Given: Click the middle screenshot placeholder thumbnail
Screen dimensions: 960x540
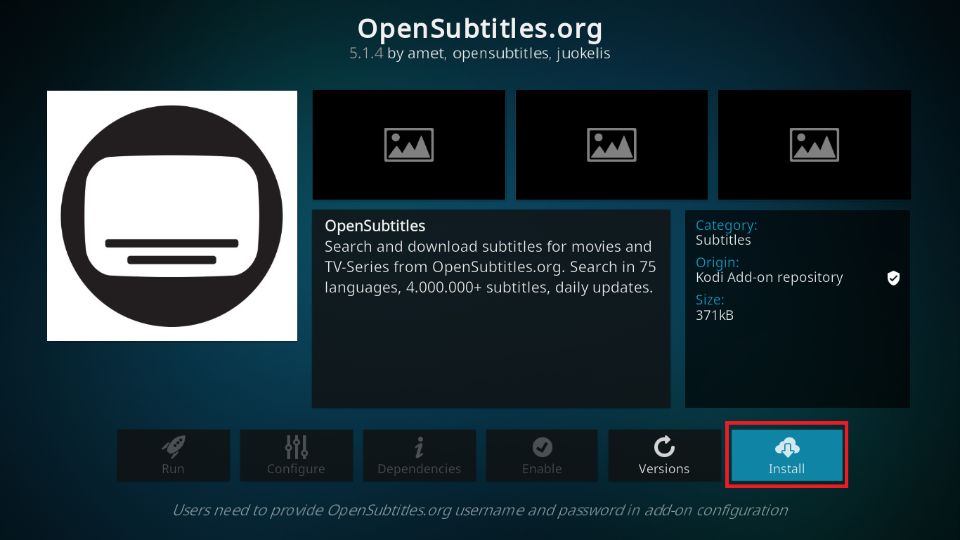Looking at the screenshot, I should [x=612, y=144].
